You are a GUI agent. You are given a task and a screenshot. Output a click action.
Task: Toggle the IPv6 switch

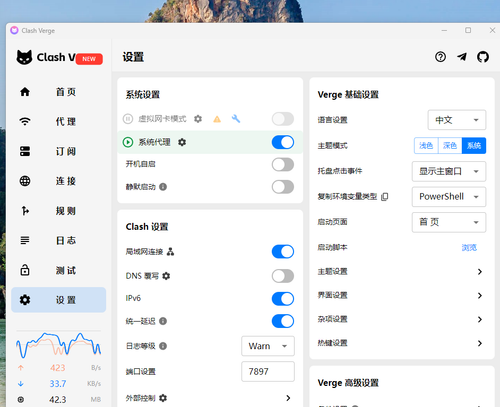(x=283, y=299)
